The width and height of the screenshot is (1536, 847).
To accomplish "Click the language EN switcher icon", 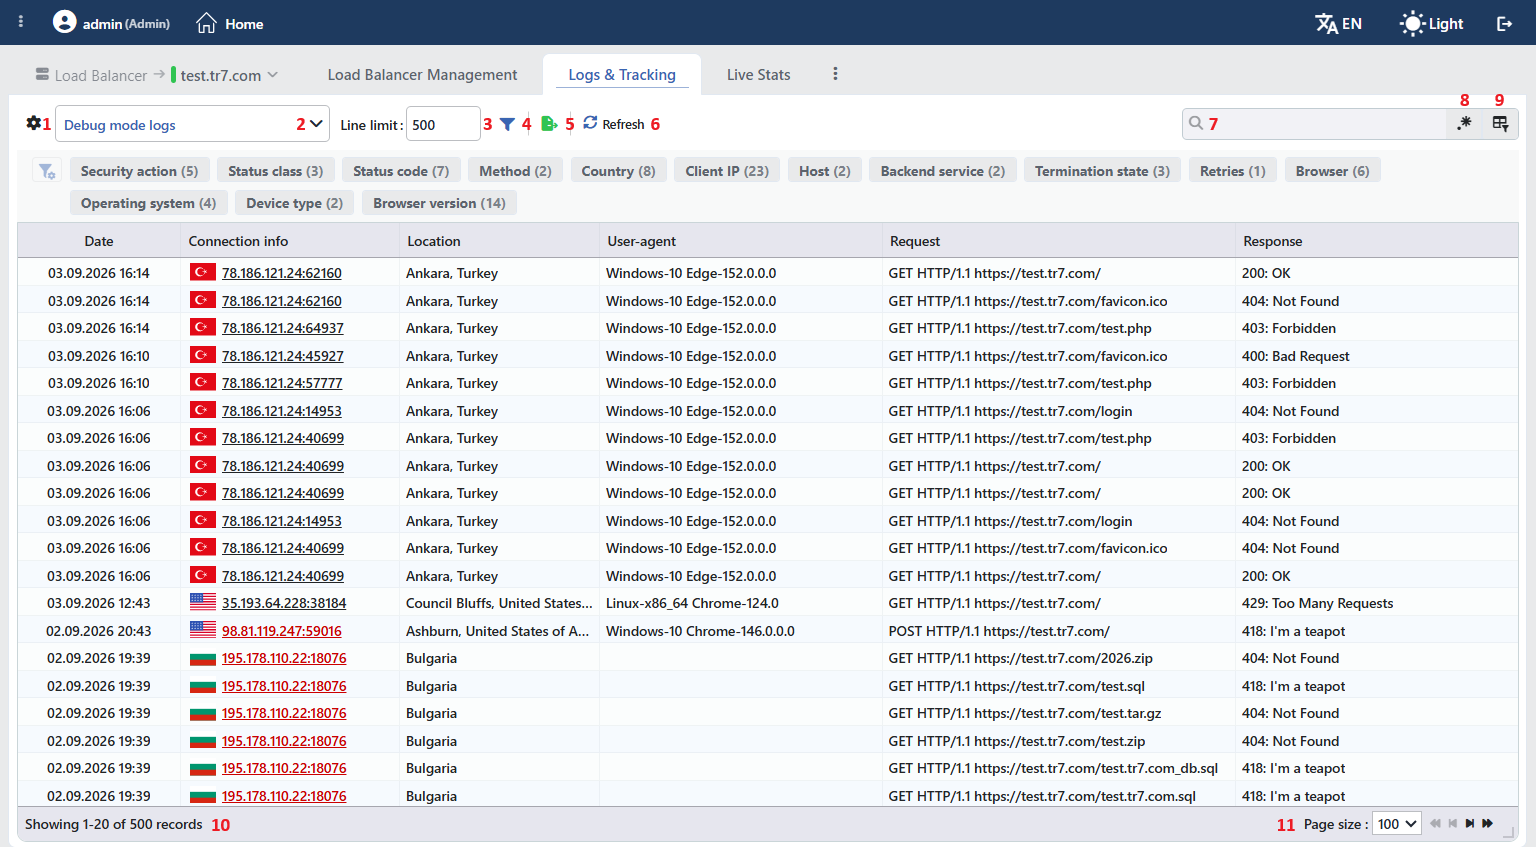I will [x=1338, y=23].
